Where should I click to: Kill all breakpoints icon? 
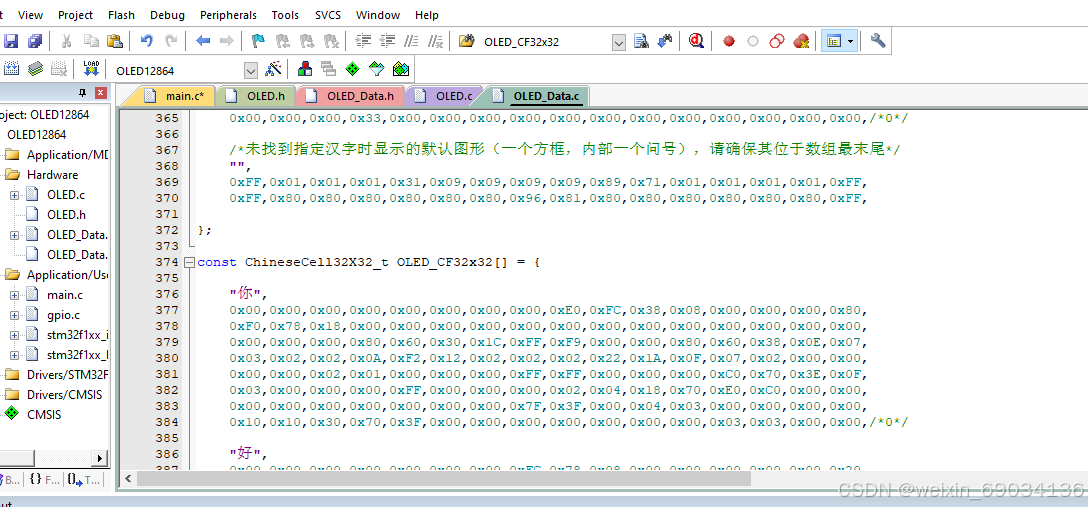tap(801, 42)
